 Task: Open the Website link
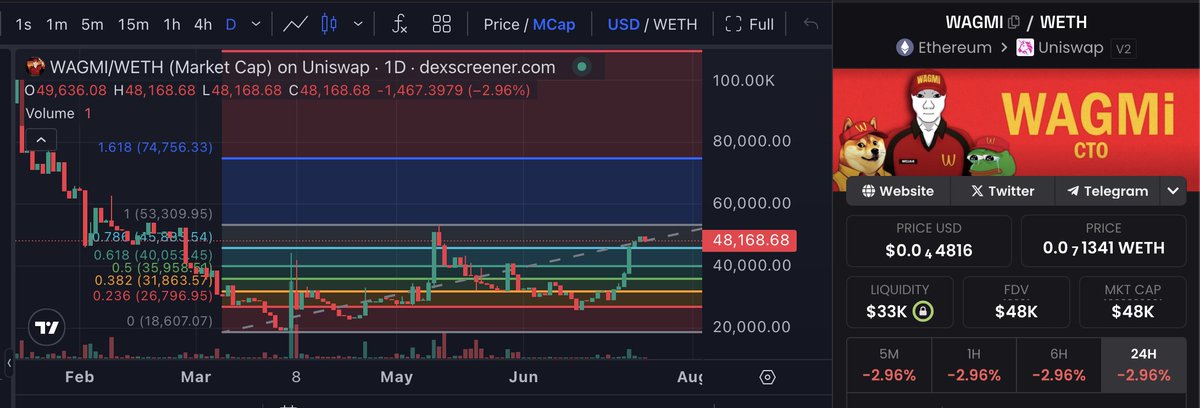click(x=897, y=191)
